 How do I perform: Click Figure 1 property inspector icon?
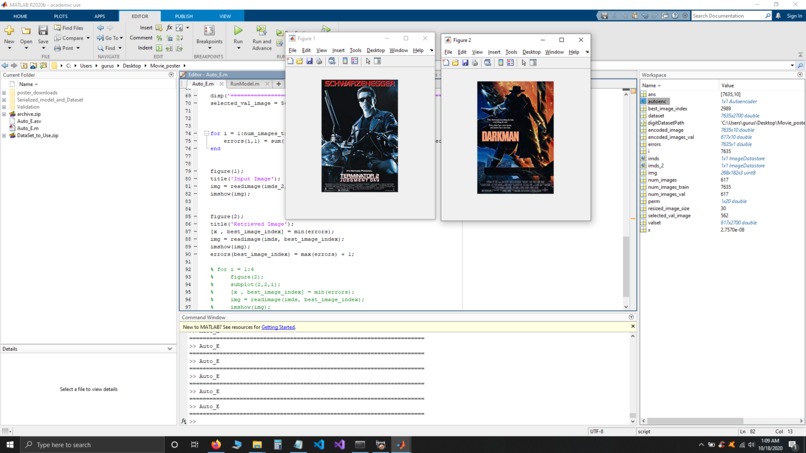pyautogui.click(x=378, y=61)
